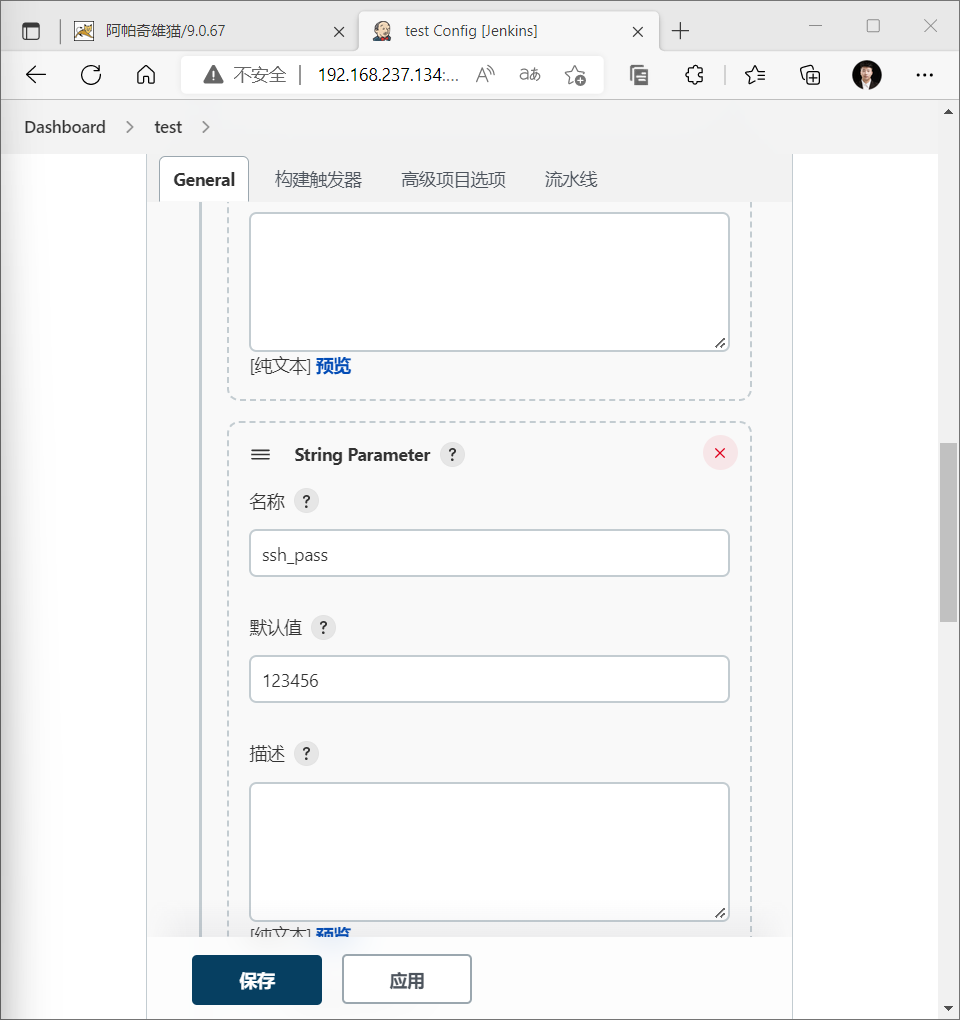Minimize the browser window
The width and height of the screenshot is (960, 1020).
pyautogui.click(x=815, y=26)
